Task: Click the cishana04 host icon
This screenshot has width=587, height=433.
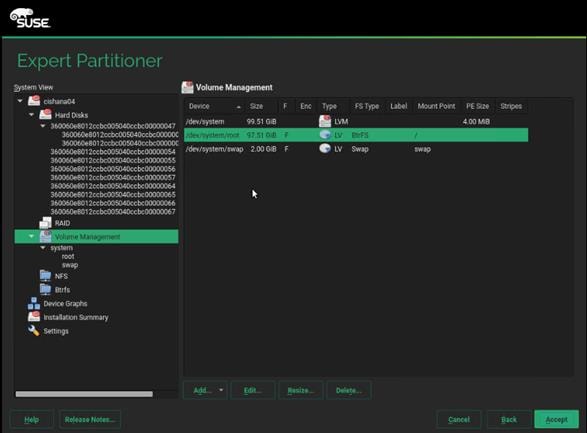Action: 34,101
